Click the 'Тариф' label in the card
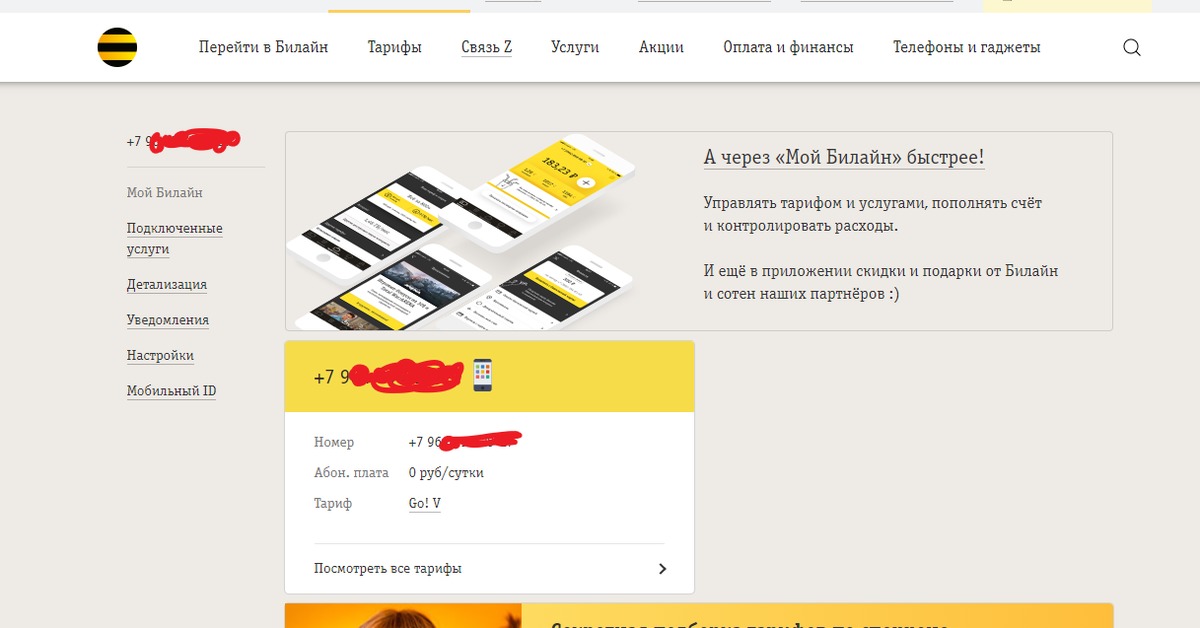 click(333, 504)
